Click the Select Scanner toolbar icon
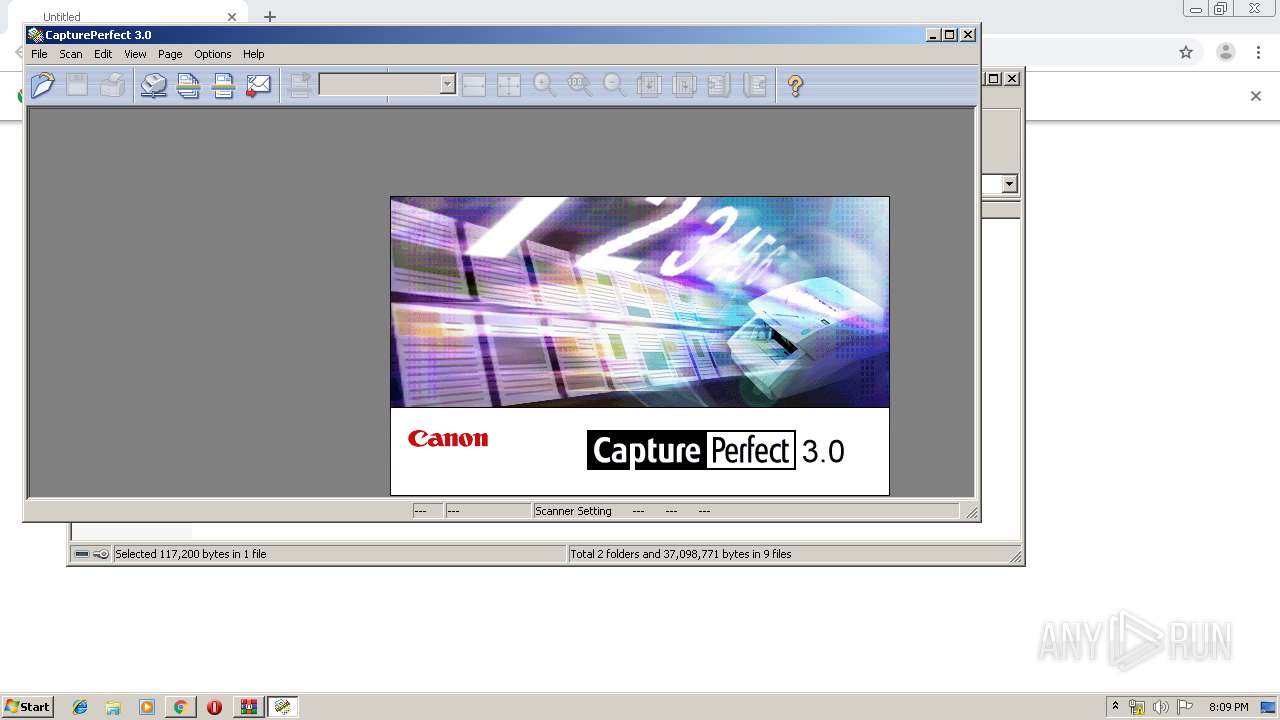The image size is (1280, 720). pos(153,86)
